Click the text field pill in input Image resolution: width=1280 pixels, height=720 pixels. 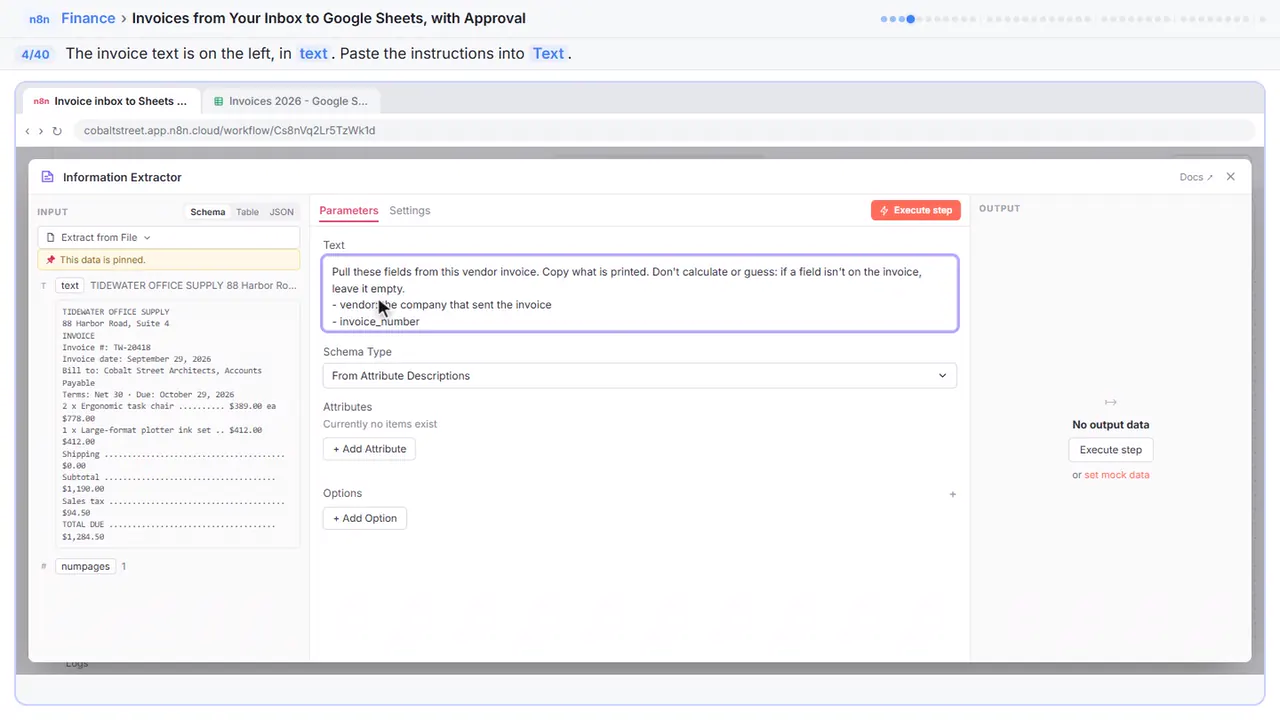pyautogui.click(x=69, y=285)
